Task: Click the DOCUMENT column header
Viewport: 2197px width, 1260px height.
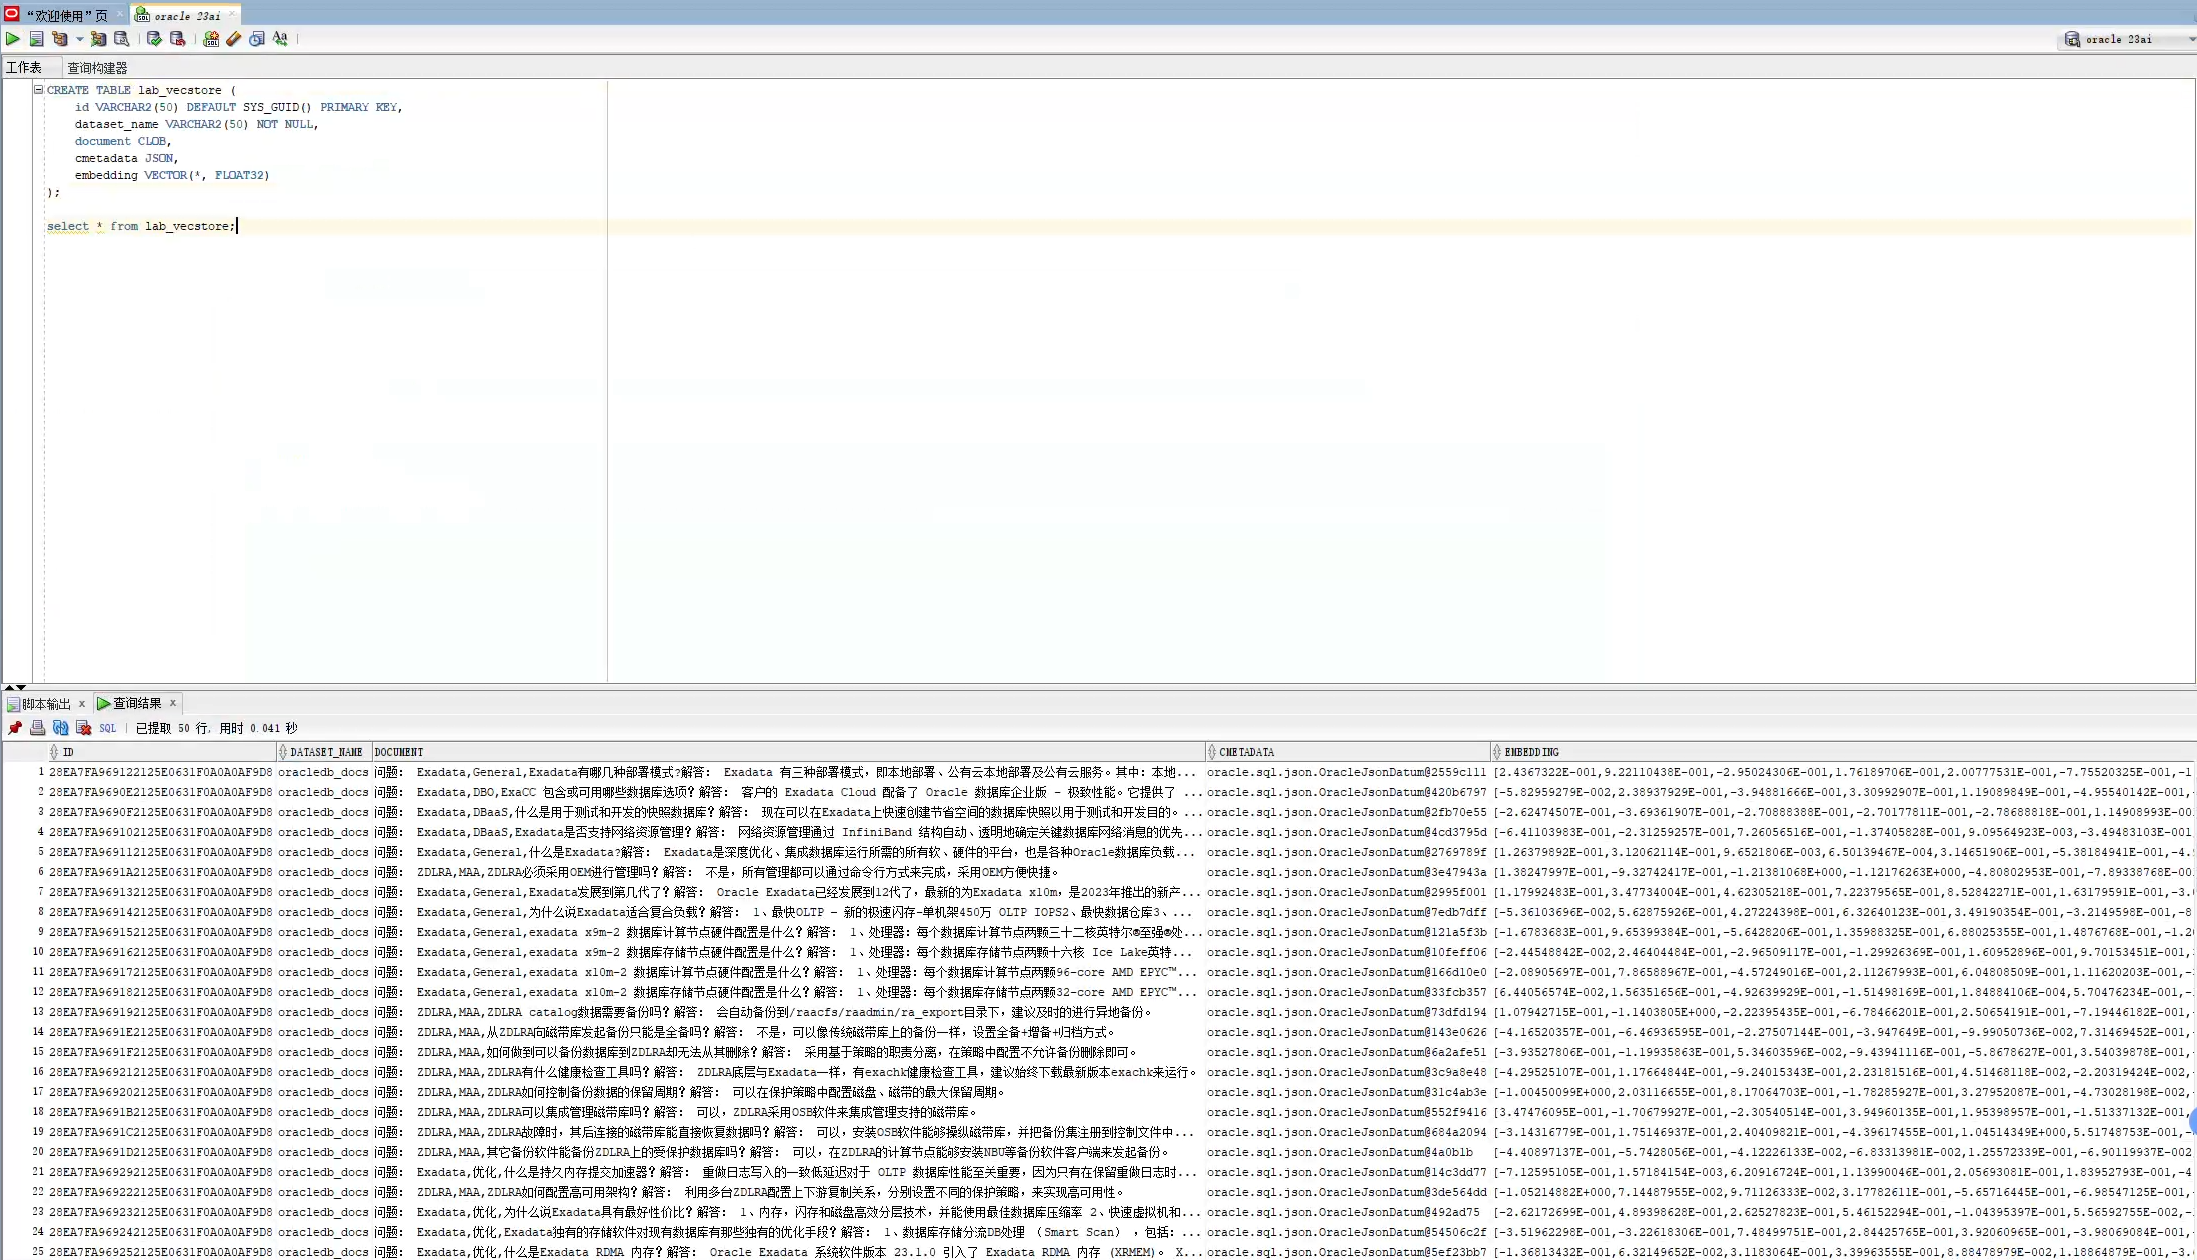Action: [788, 752]
